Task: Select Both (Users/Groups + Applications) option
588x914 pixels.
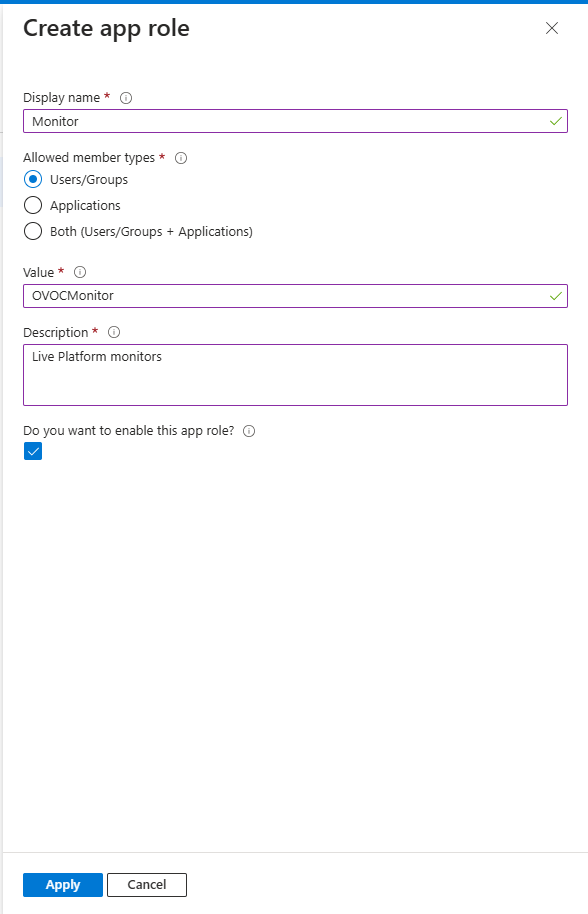Action: [33, 231]
